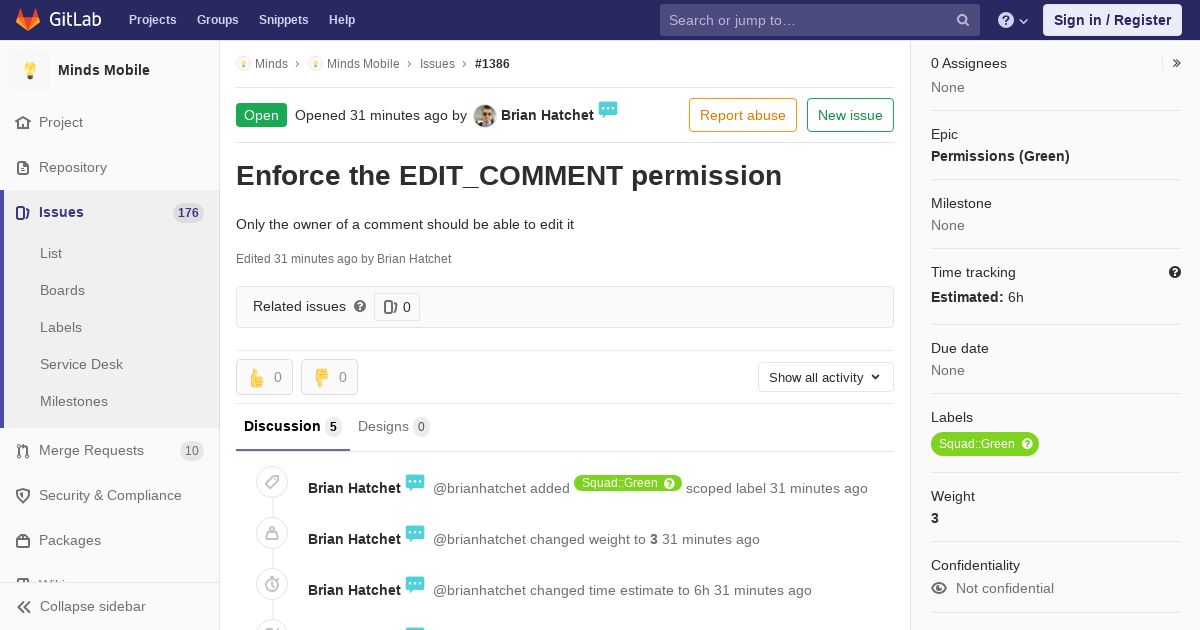Click the Issues count badge 176
1200x630 pixels.
coord(188,213)
